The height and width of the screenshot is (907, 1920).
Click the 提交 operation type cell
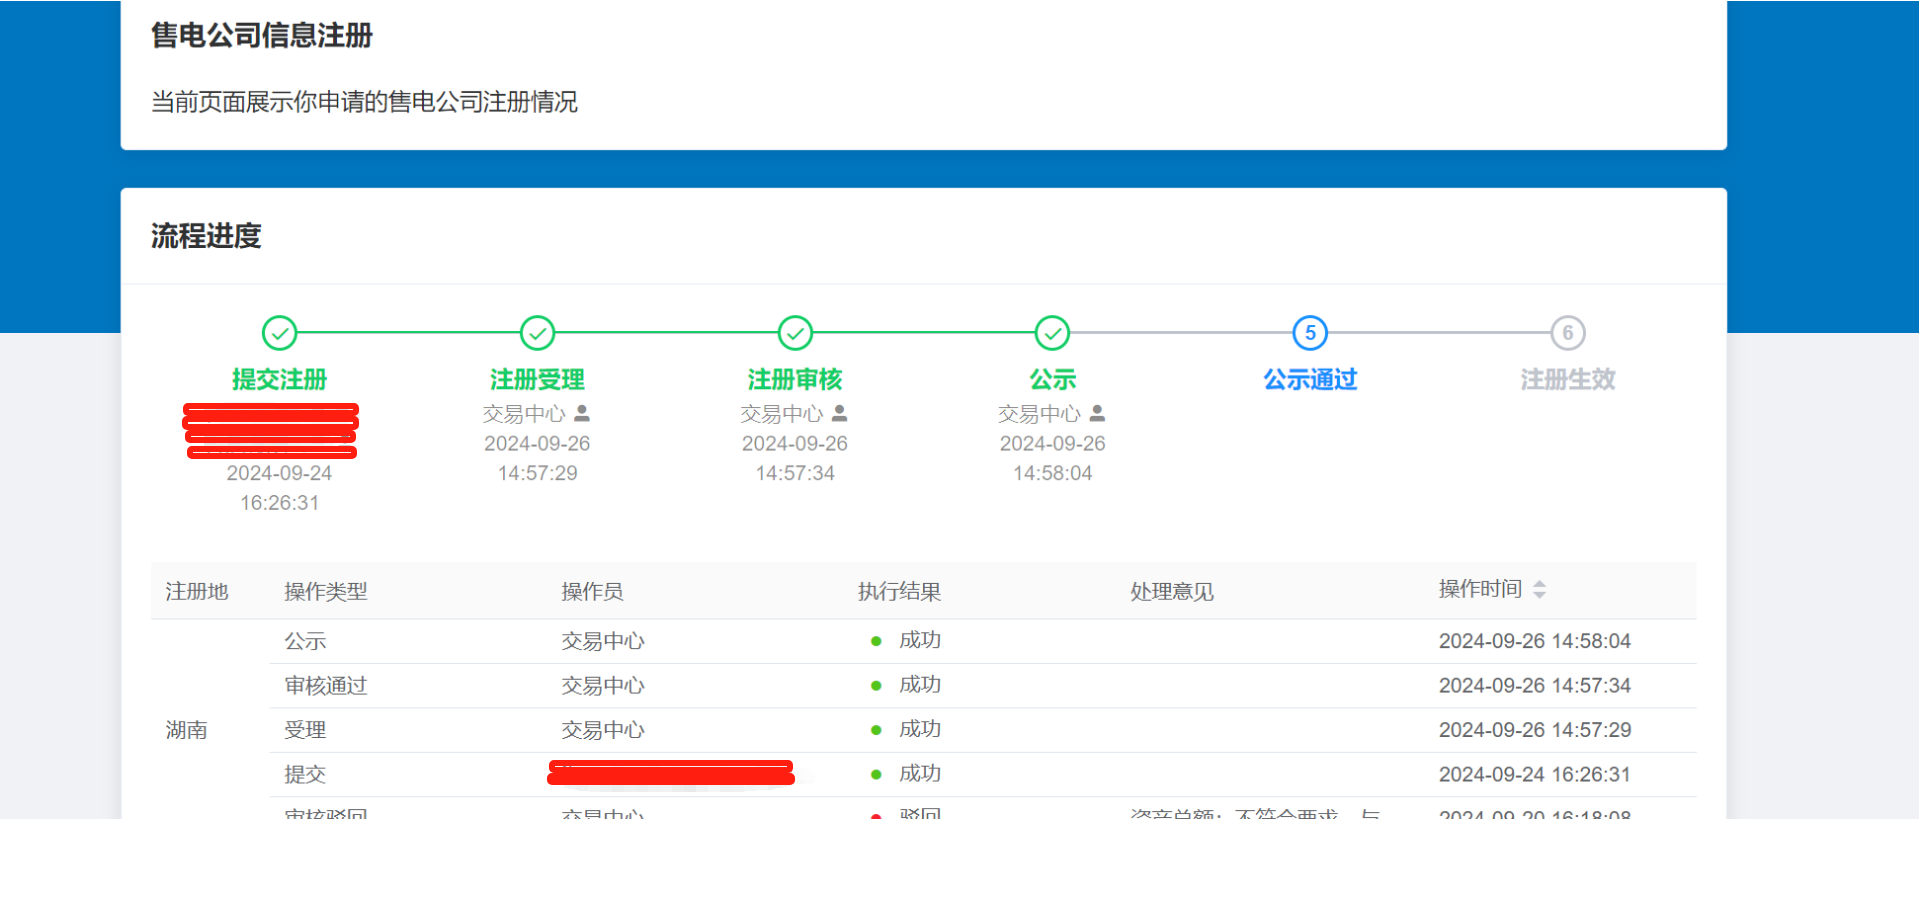point(305,774)
